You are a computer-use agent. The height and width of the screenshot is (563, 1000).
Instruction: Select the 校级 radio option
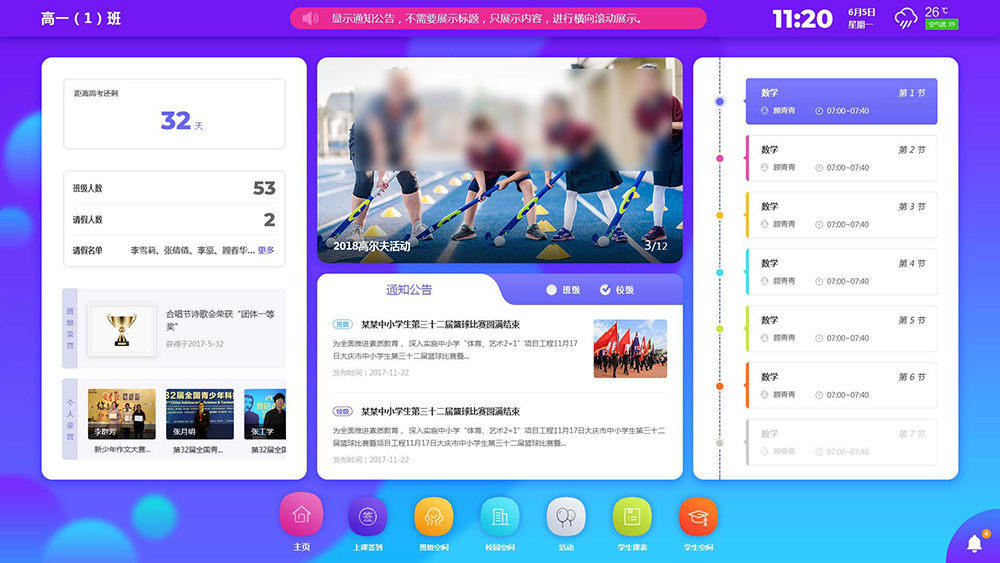pyautogui.click(x=617, y=290)
